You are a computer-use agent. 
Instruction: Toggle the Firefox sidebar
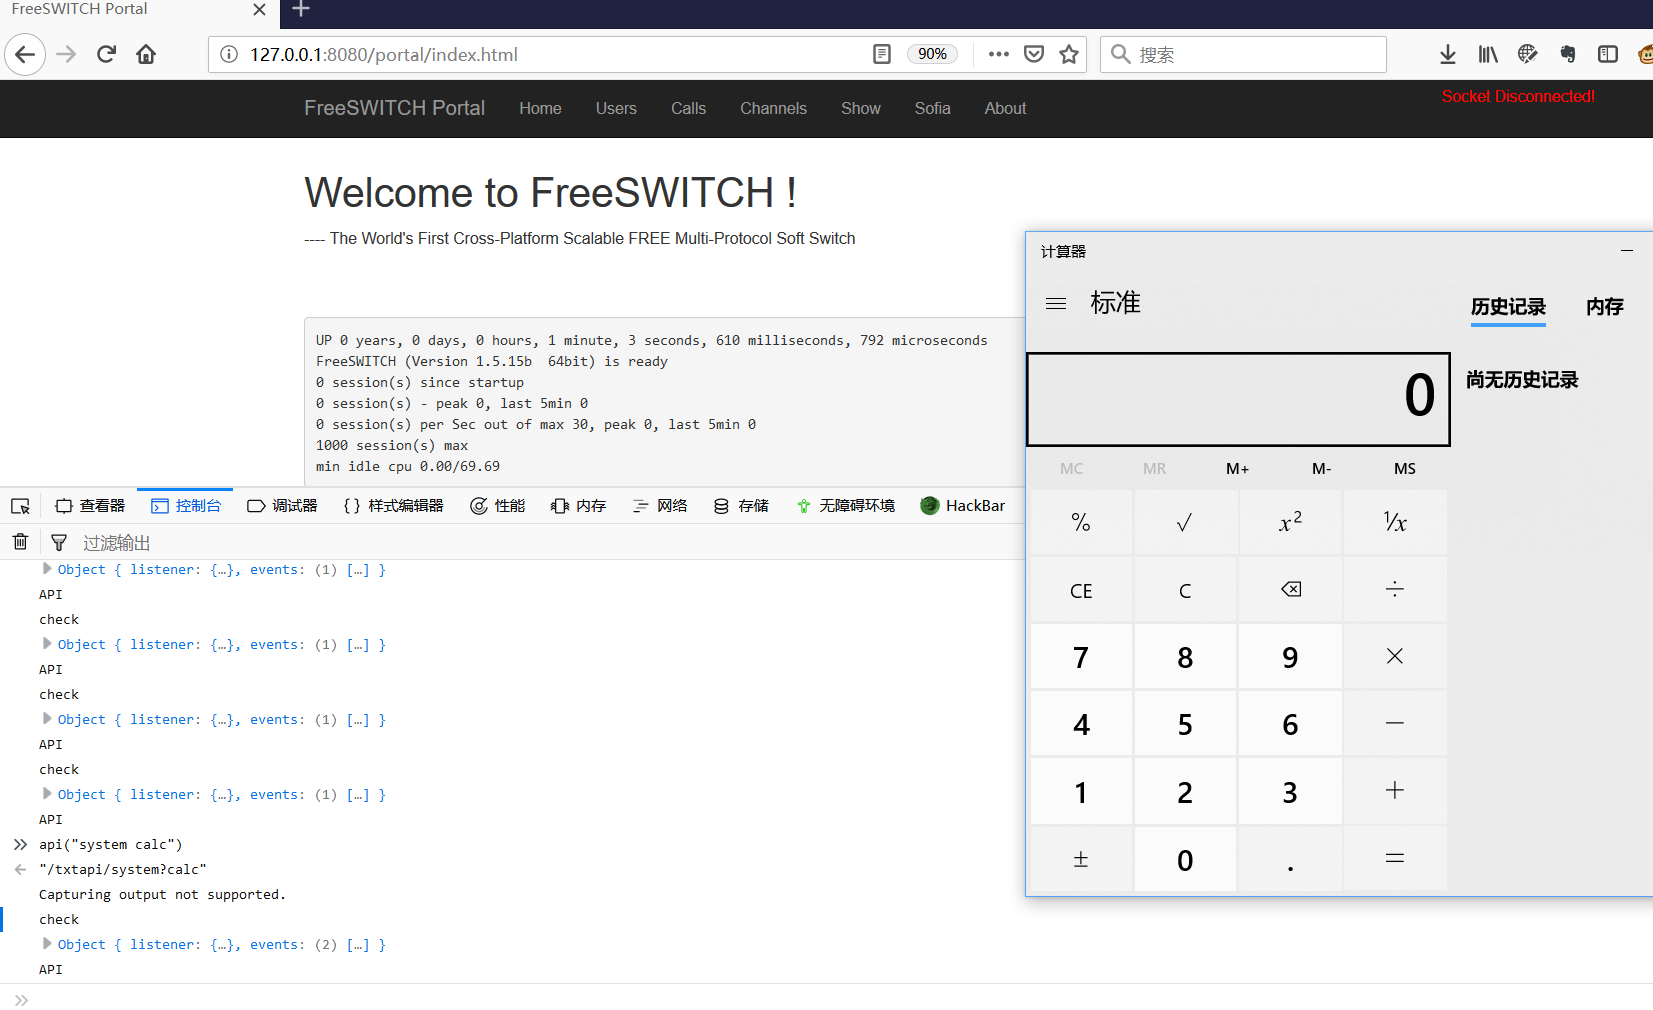1608,54
